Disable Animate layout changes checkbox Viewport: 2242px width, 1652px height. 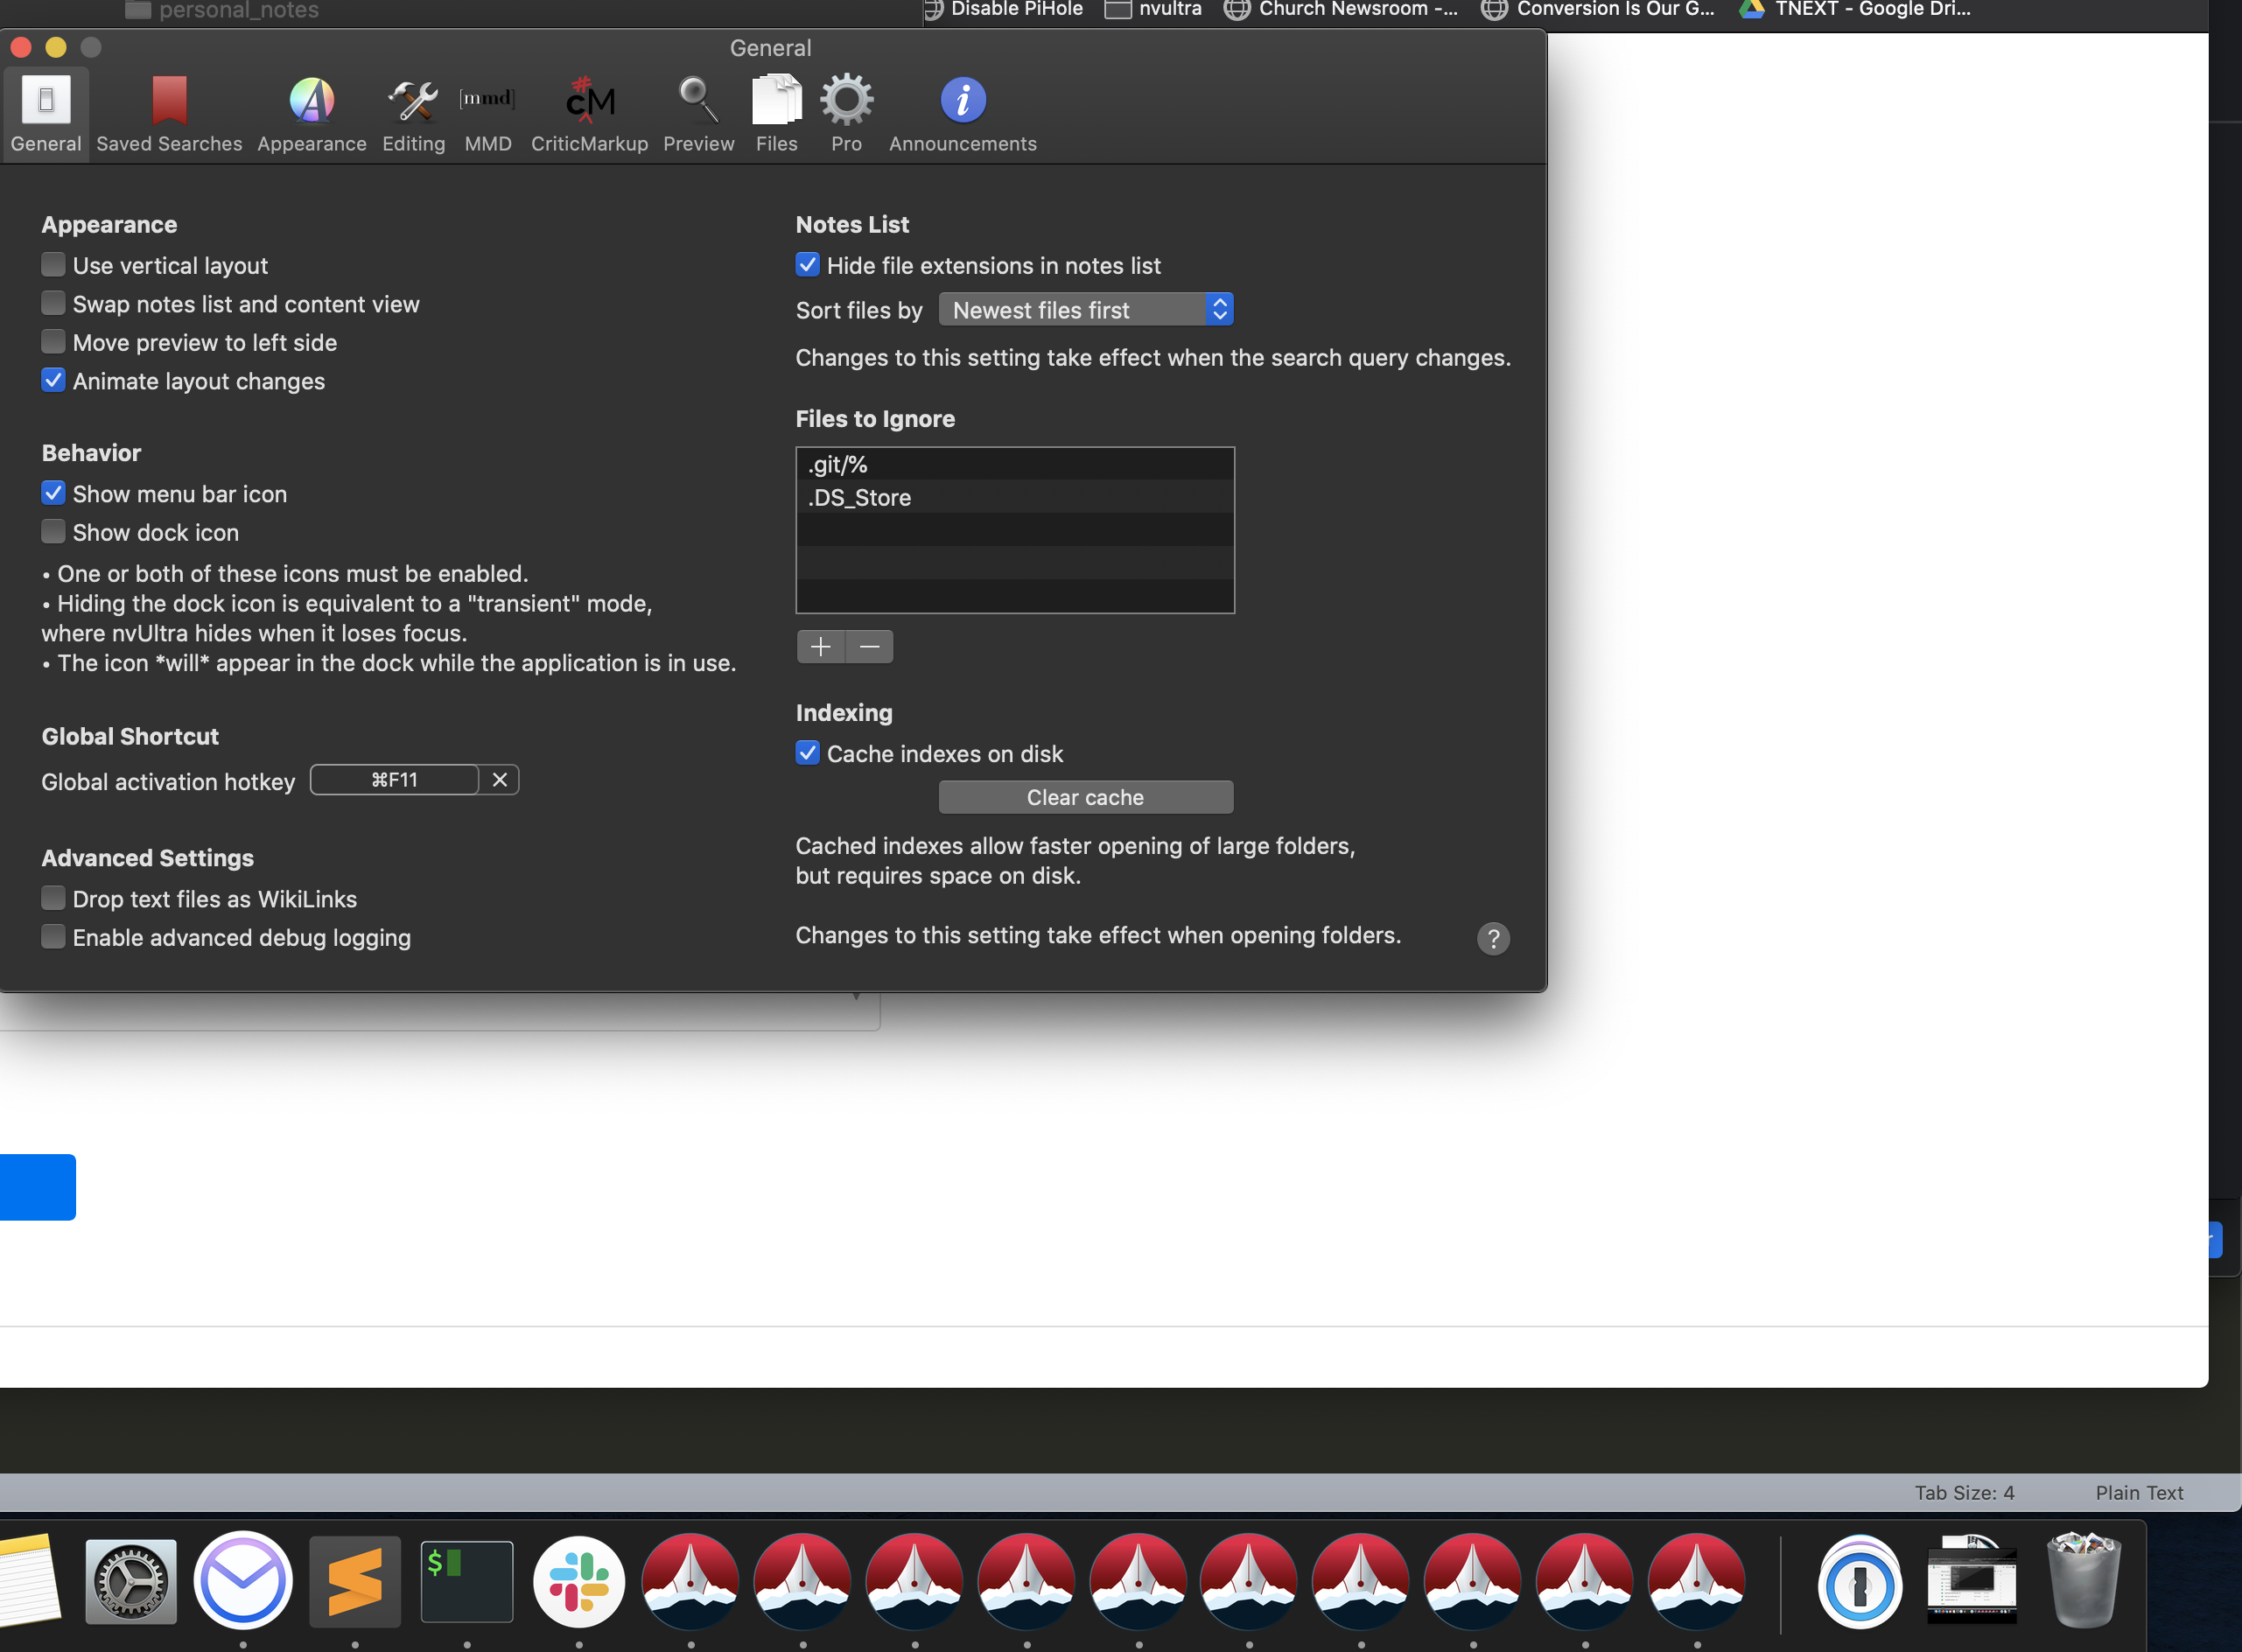click(54, 381)
